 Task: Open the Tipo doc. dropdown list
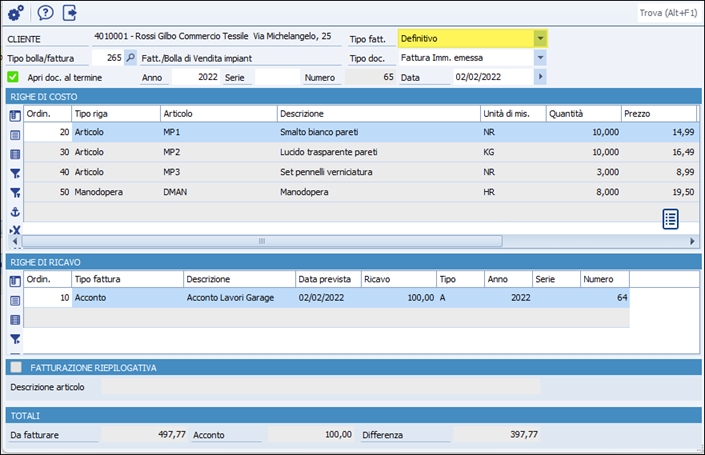[540, 58]
